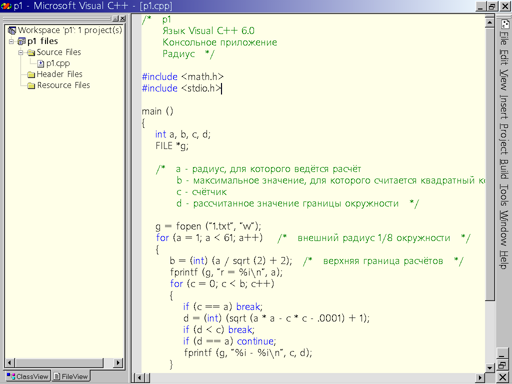Click the editor vertical scrollbar up arrow
Viewport: 512px width, 384px height.
[489, 23]
